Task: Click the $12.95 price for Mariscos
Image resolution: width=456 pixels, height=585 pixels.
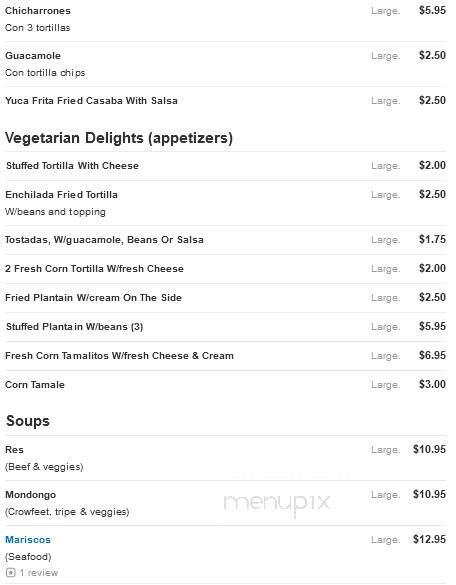Action: pyautogui.click(x=429, y=539)
